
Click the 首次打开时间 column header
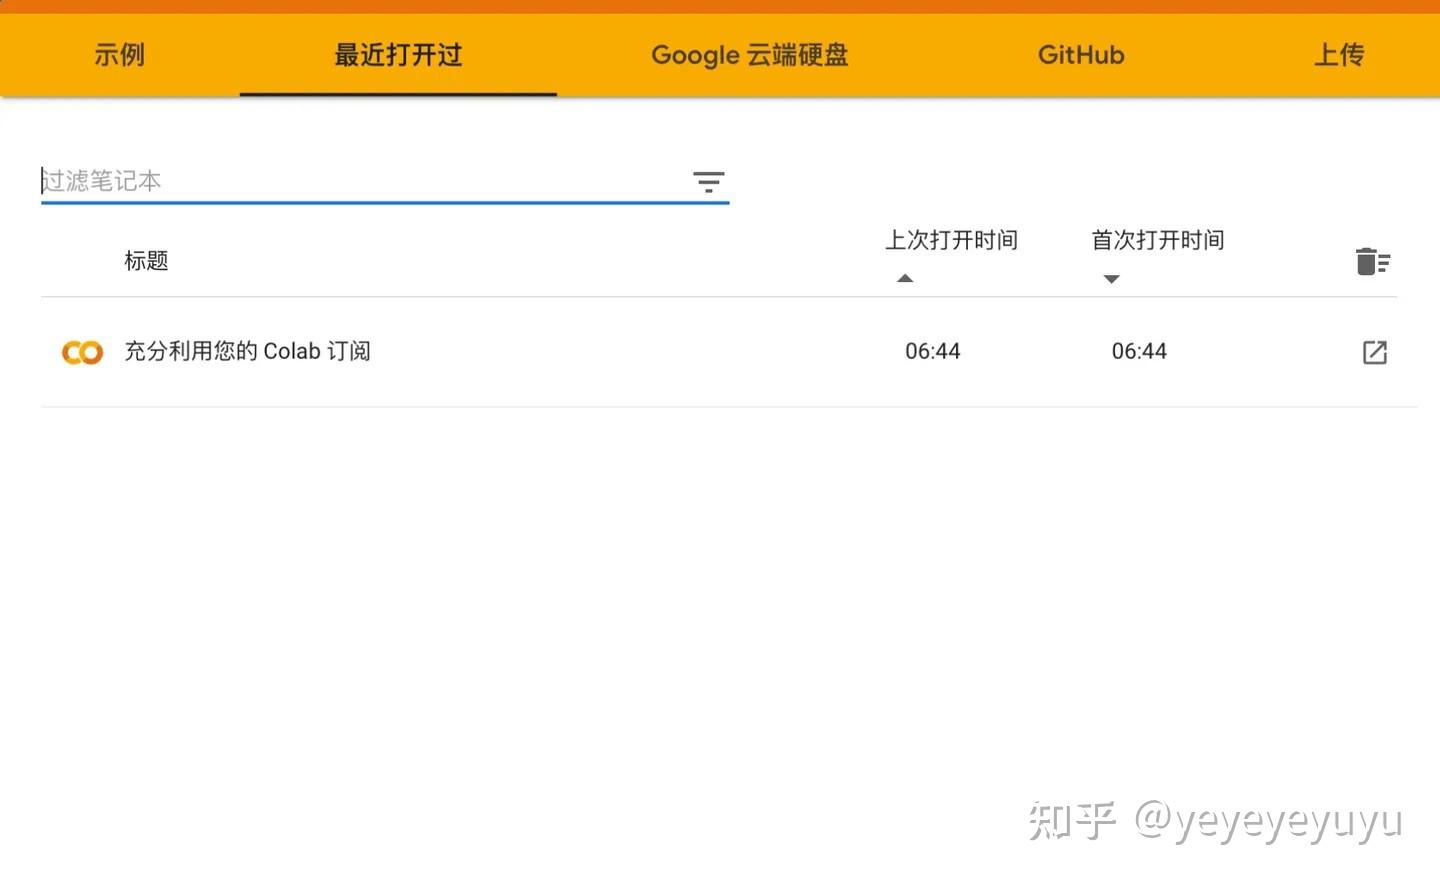(1157, 240)
